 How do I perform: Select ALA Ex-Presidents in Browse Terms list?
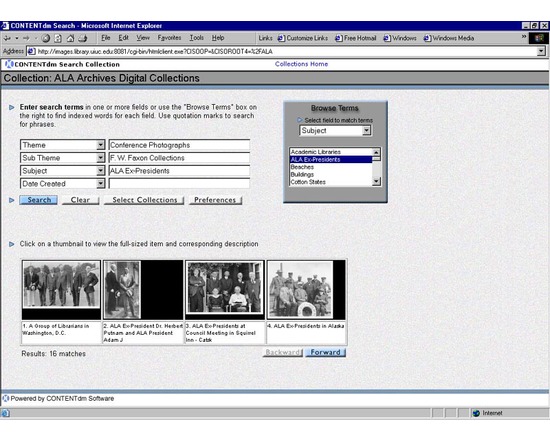click(330, 159)
